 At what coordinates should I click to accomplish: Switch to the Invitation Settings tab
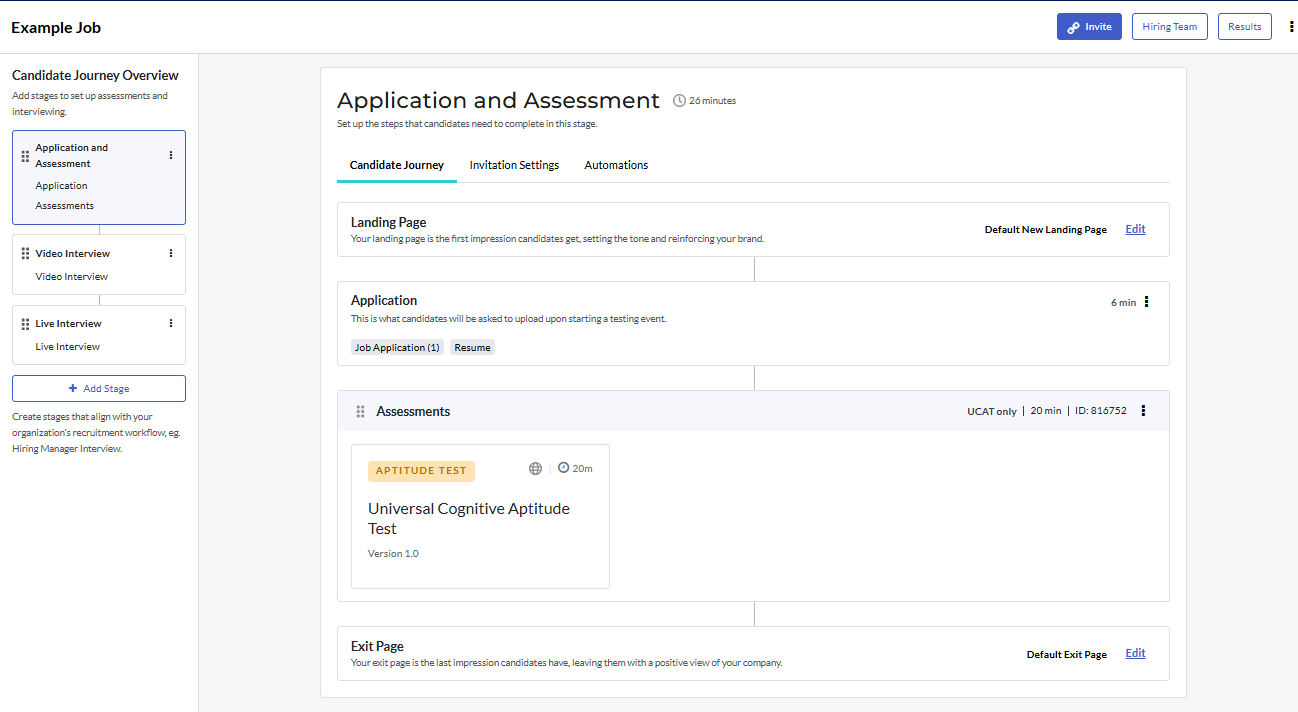point(514,165)
